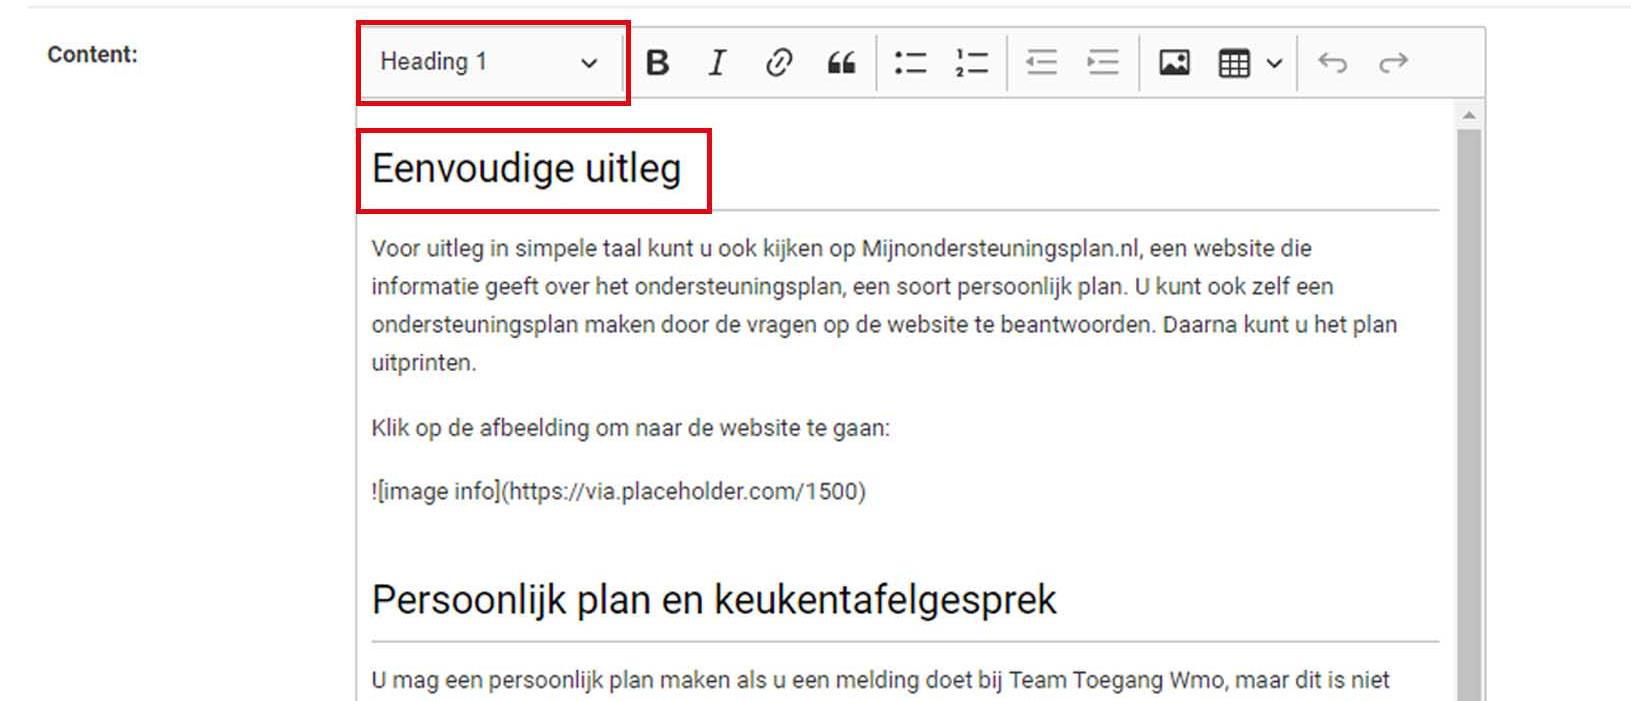Image resolution: width=1631 pixels, height=701 pixels.
Task: Place cursor in 'Eenvoudige uitleg' heading
Action: (x=526, y=169)
